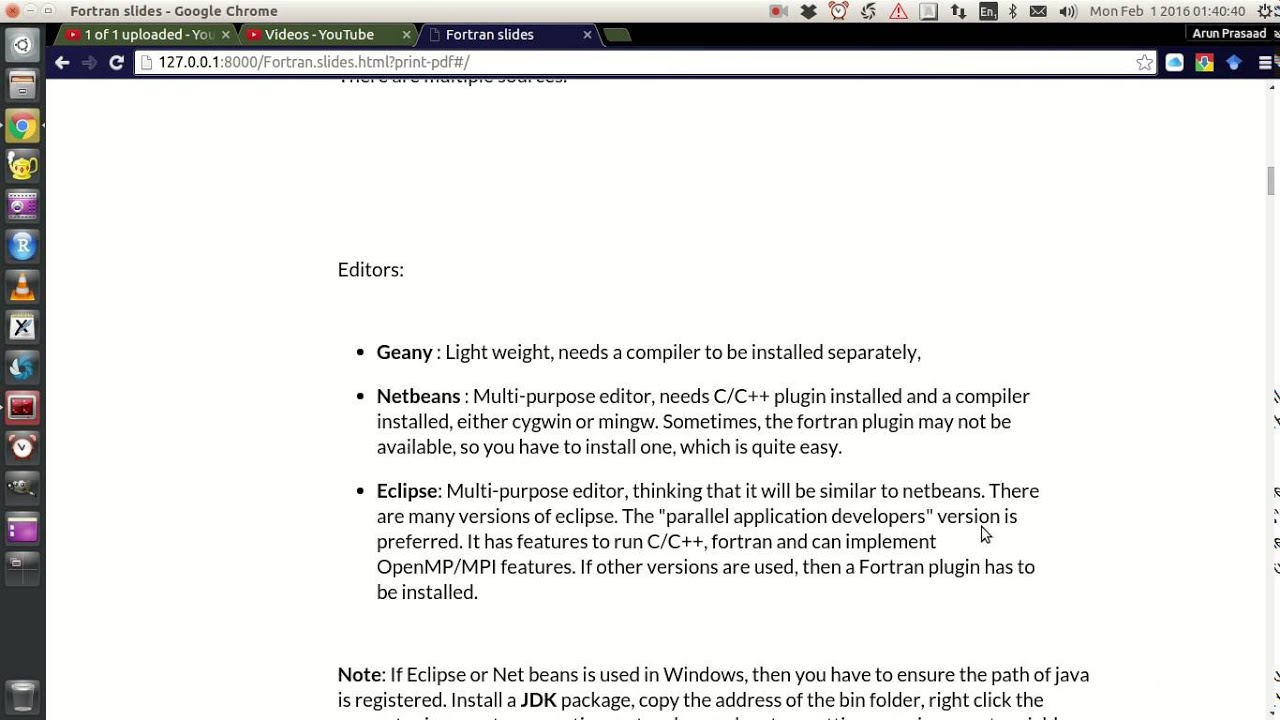Click the page's vertical scrollbar thumb
Screen dimensions: 1280x720
[1271, 181]
